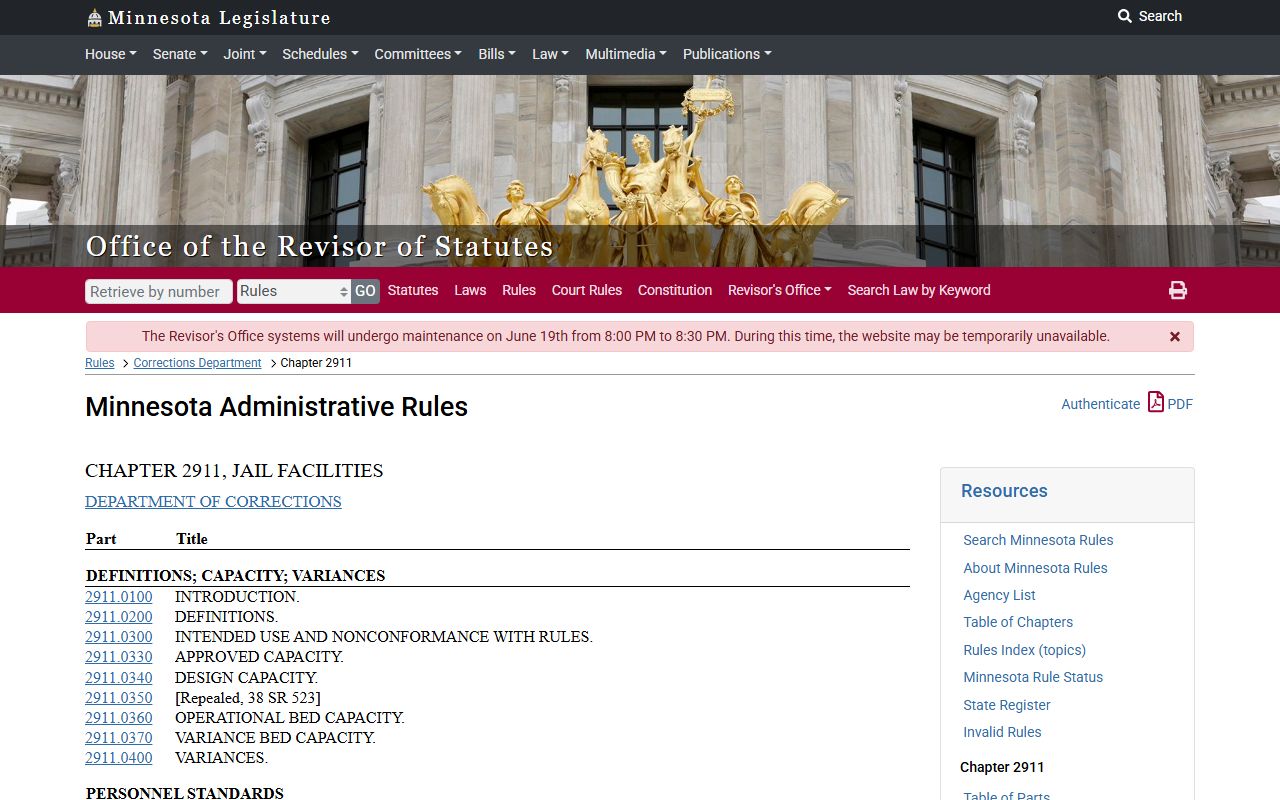The image size is (1280, 800).
Task: Expand the Committees menu
Action: pyautogui.click(x=418, y=54)
